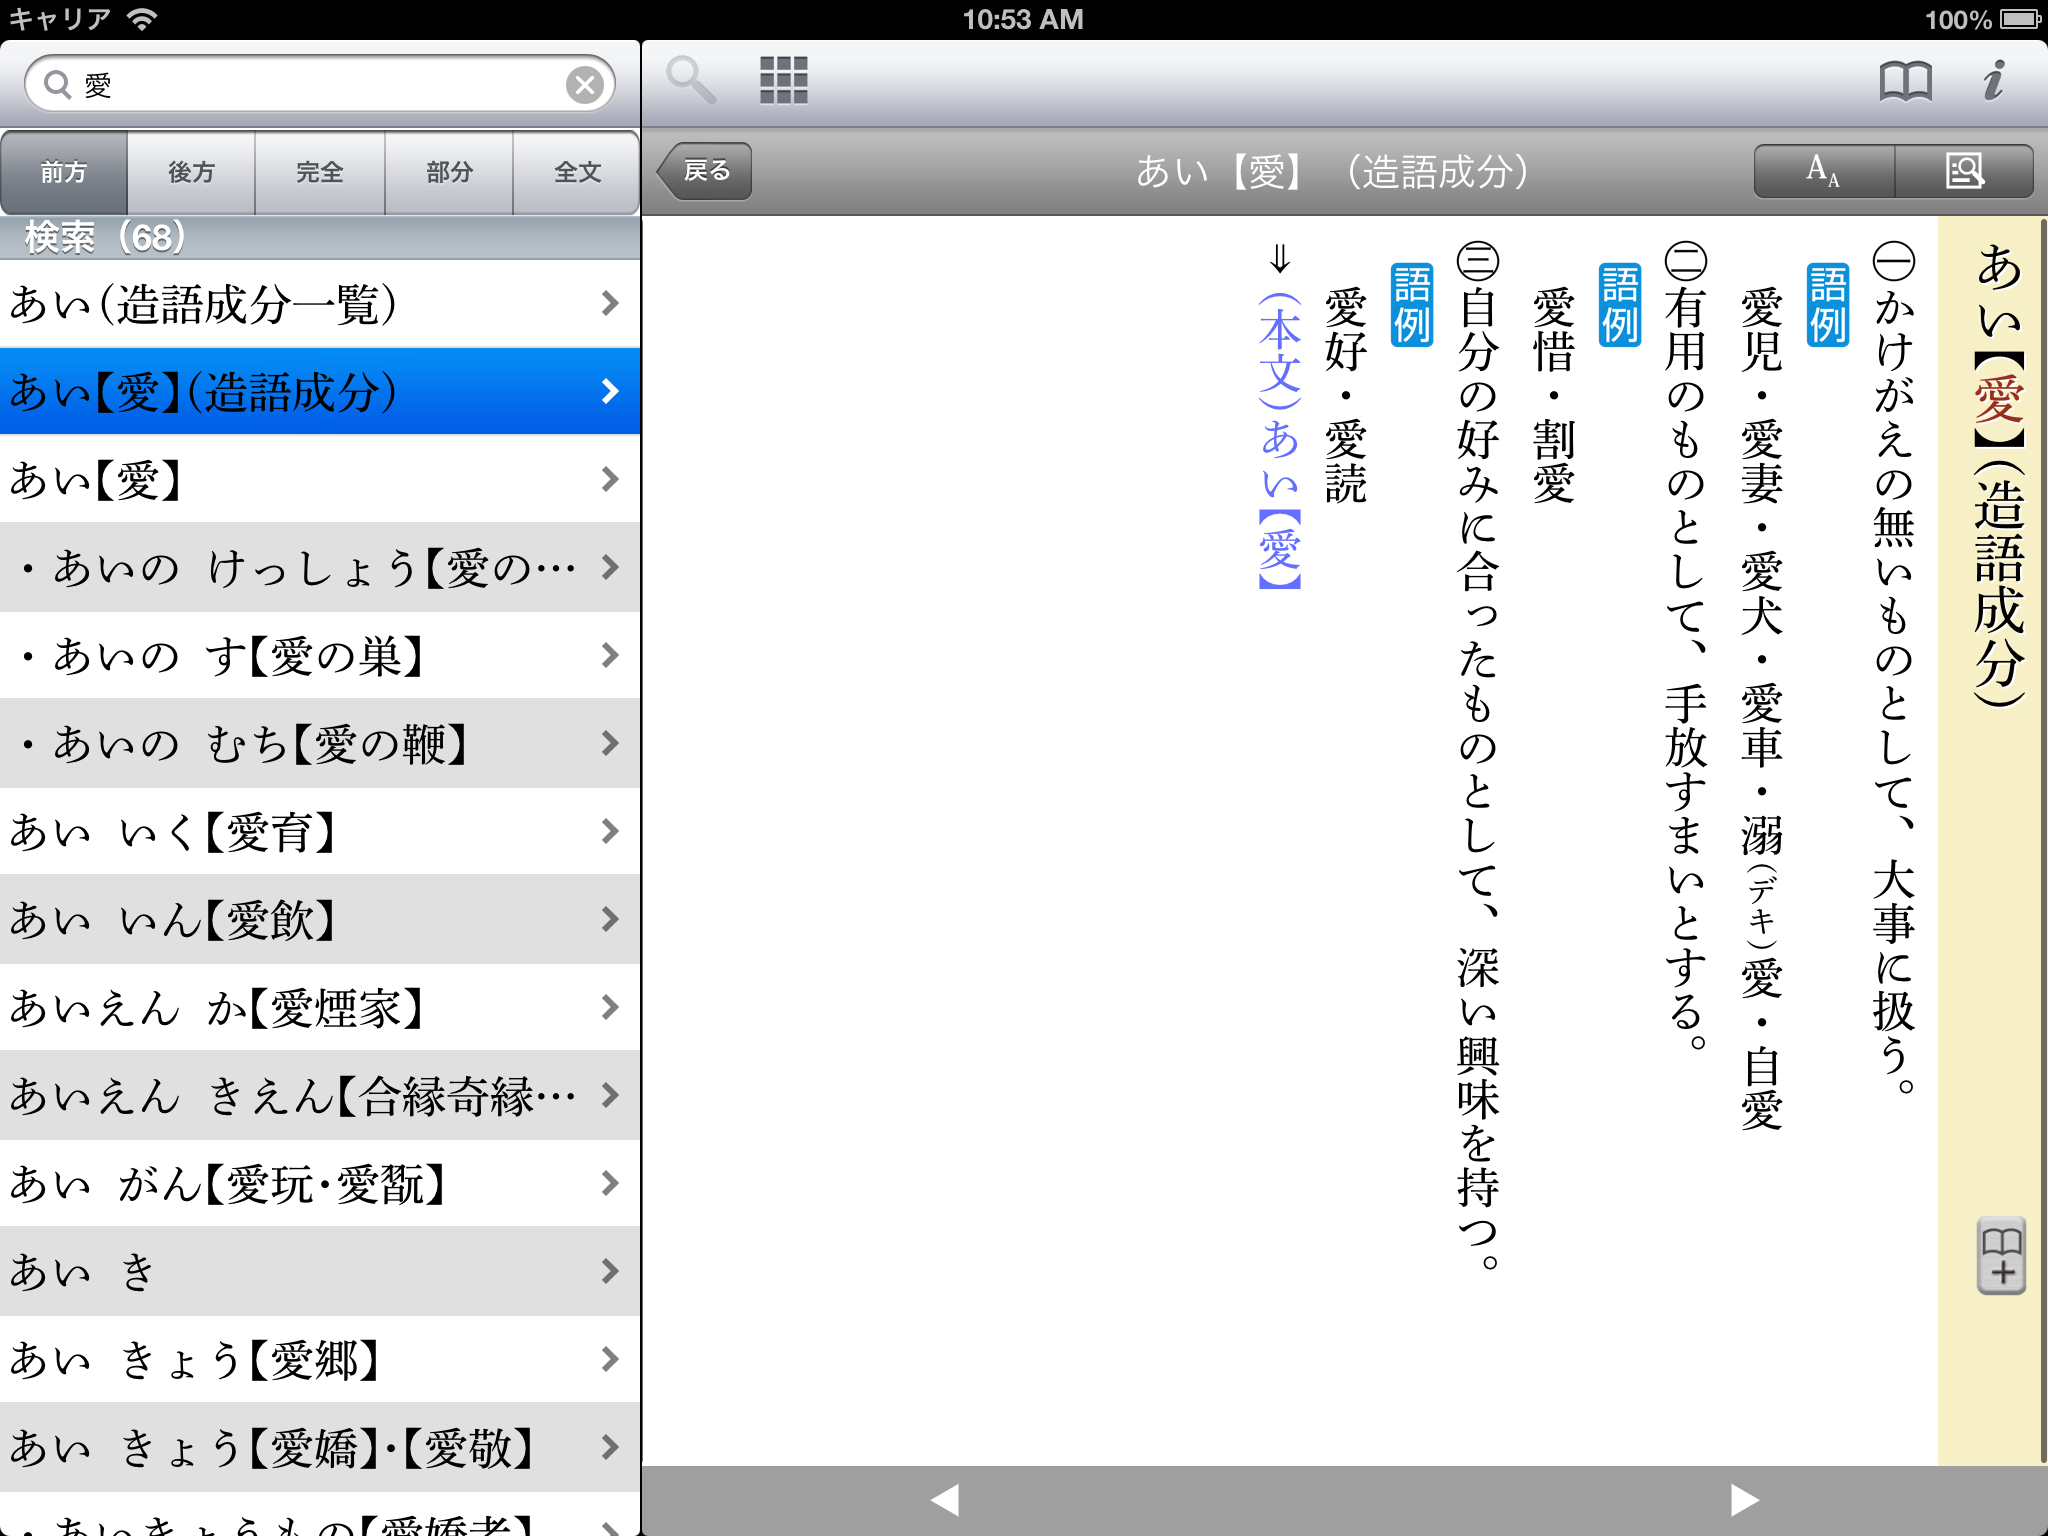Select the 全文 full text tab
Viewport: 2048px width, 1536px height.
pos(577,172)
